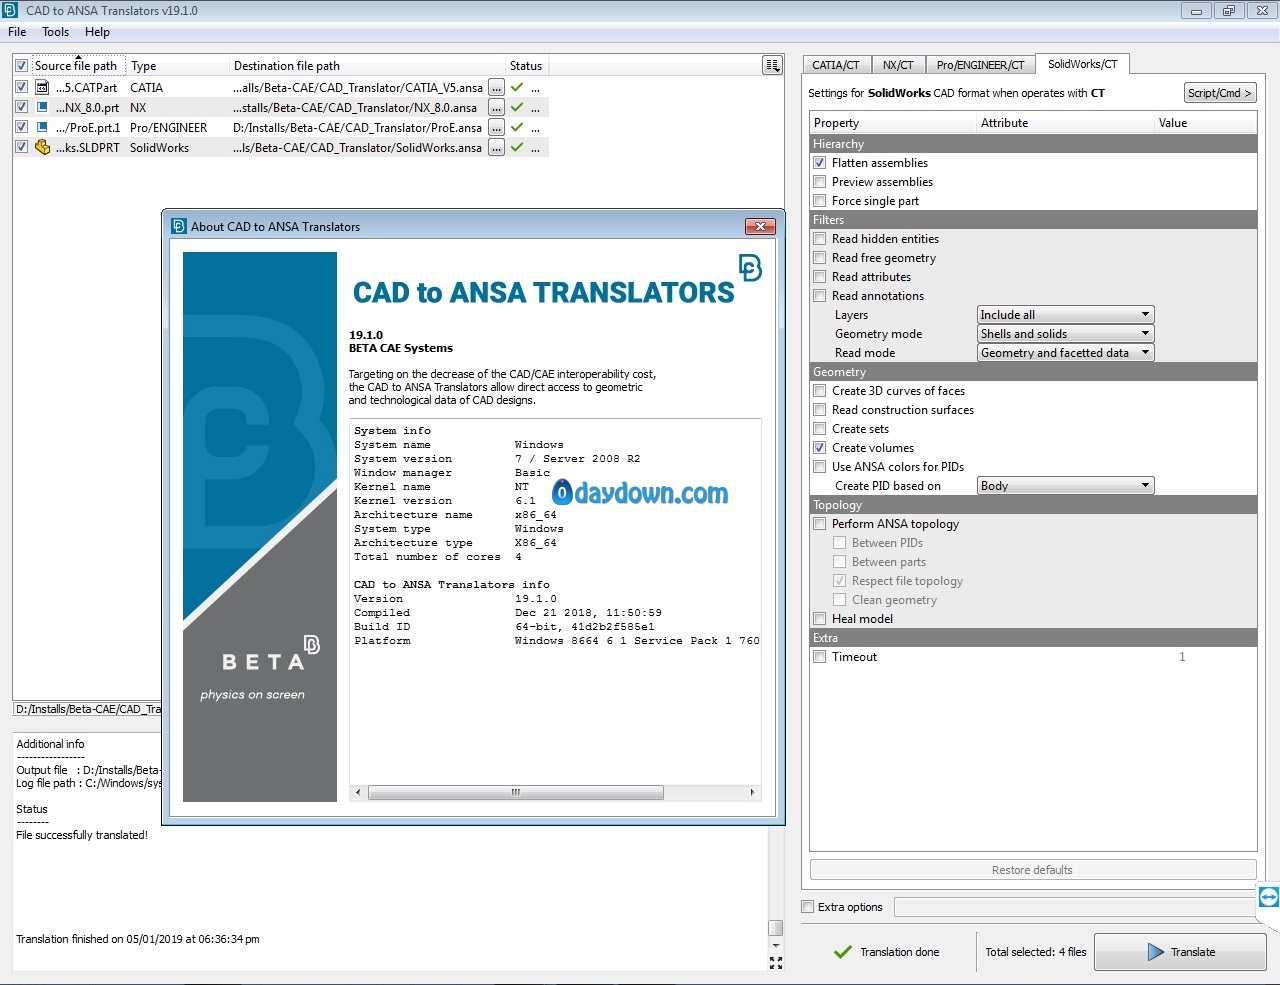
Task: Open the File menu
Action: (x=17, y=32)
